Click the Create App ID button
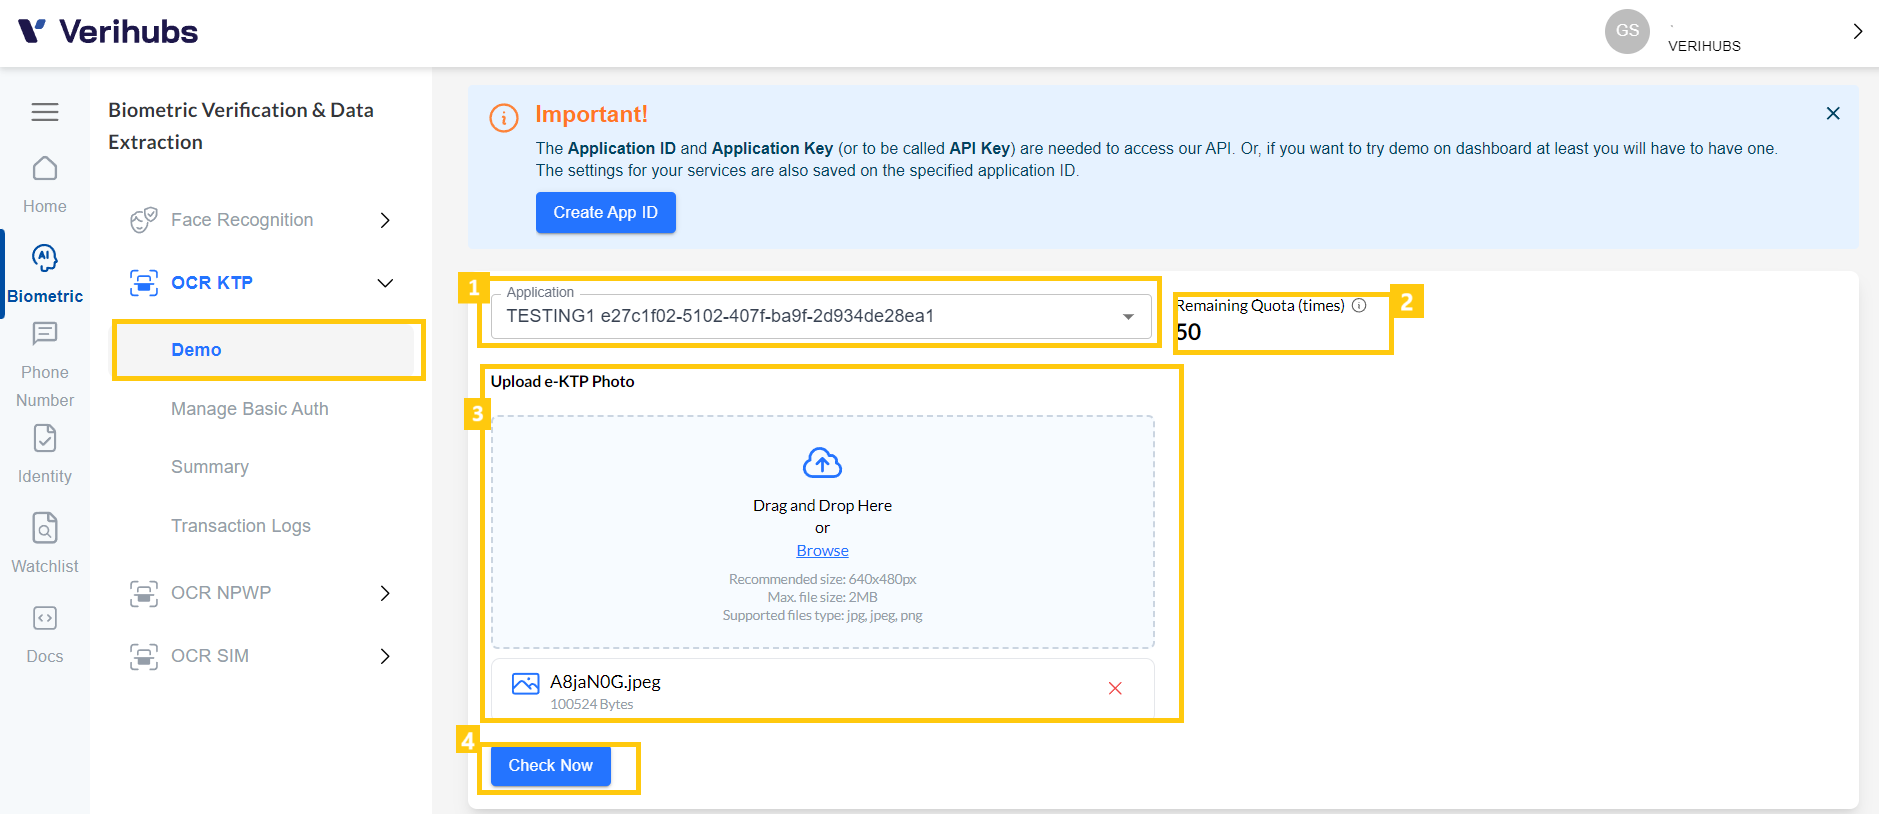The height and width of the screenshot is (814, 1879). tap(606, 213)
